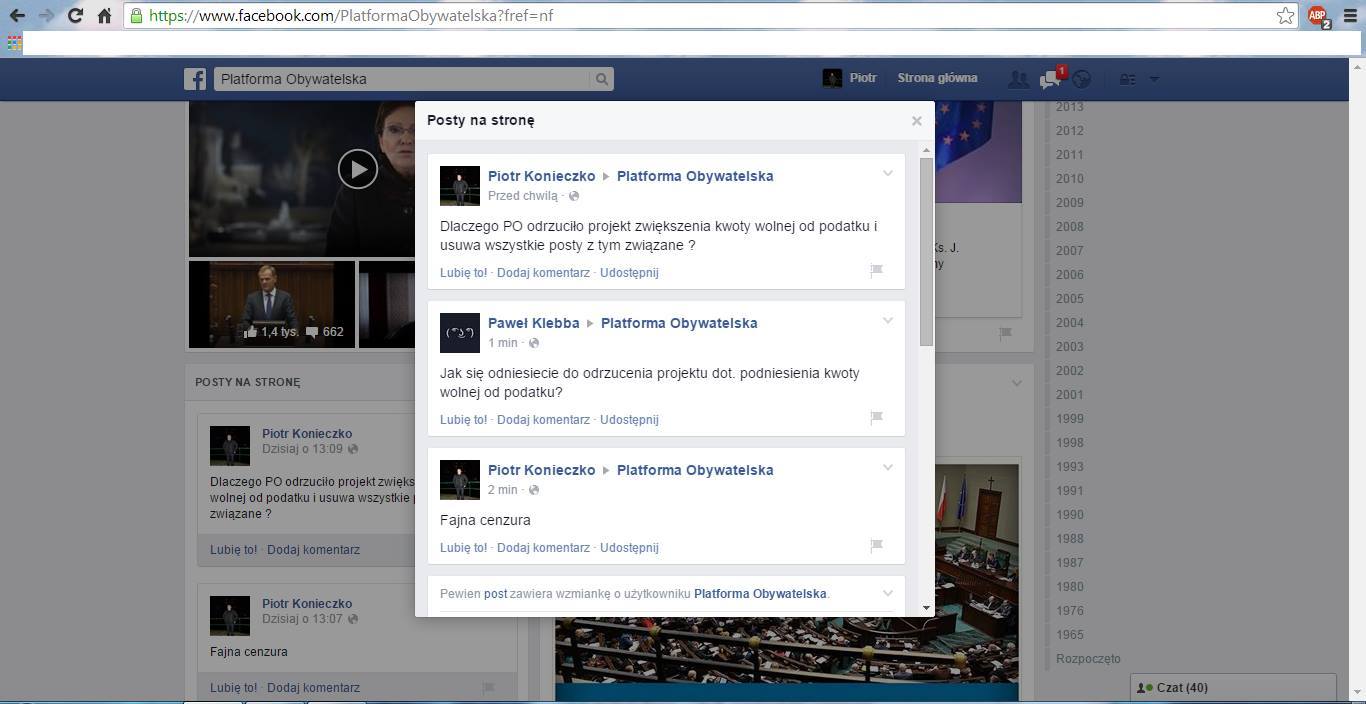
Task: Select year 2010 in the timeline
Action: click(x=1069, y=179)
